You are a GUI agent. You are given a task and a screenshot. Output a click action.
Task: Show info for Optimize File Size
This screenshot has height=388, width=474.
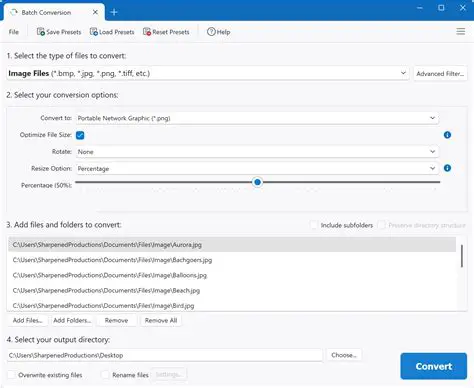pyautogui.click(x=447, y=135)
